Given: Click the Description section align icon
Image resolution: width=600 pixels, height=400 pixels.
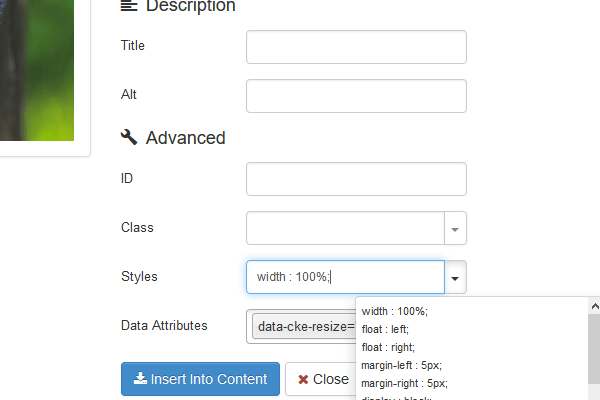Looking at the screenshot, I should click(x=128, y=6).
